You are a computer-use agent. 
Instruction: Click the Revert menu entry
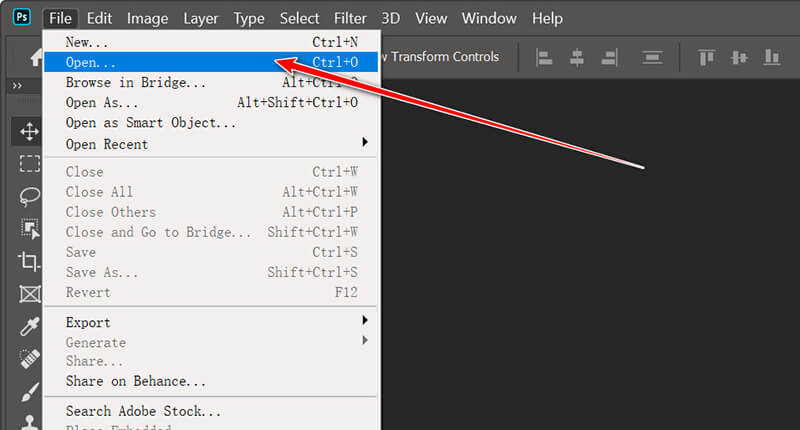211,292
